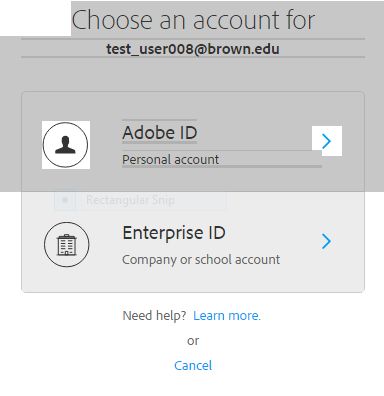Viewport: 384px width, 396px height.
Task: Open Adobe ID using its blue chevron
Action: tap(327, 141)
